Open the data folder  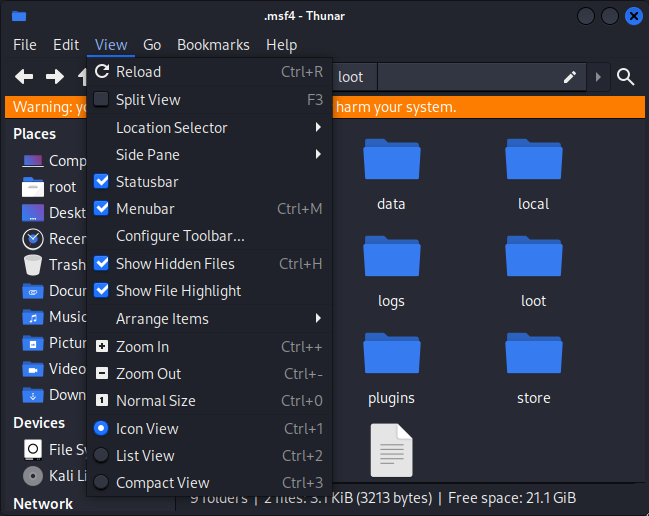coord(392,159)
